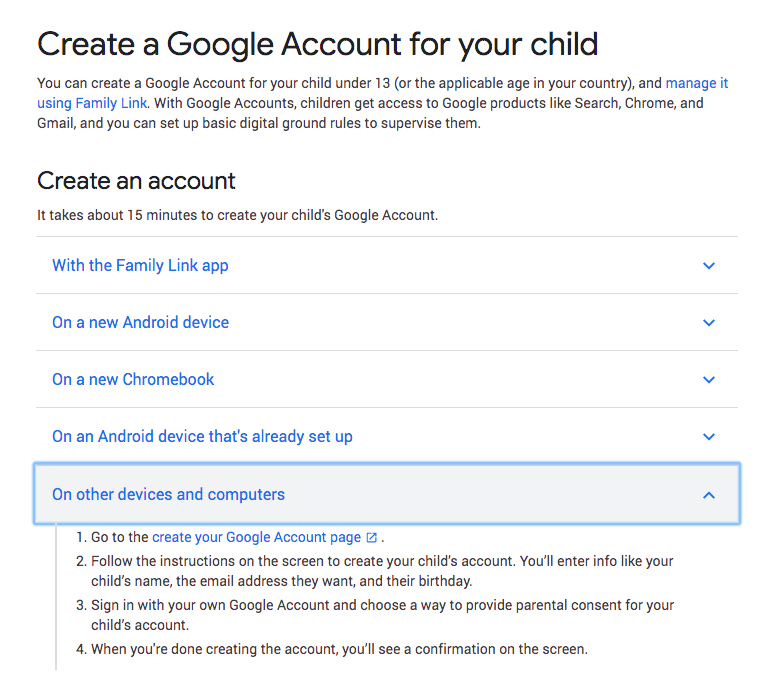Viewport: 769px width, 691px height.
Task: Follow the create your Google Account page link
Action: click(256, 537)
